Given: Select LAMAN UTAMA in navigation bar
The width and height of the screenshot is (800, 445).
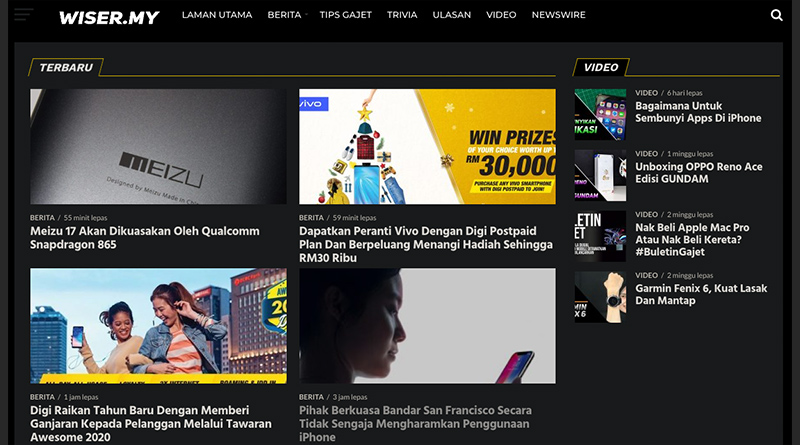Looking at the screenshot, I should [x=217, y=15].
